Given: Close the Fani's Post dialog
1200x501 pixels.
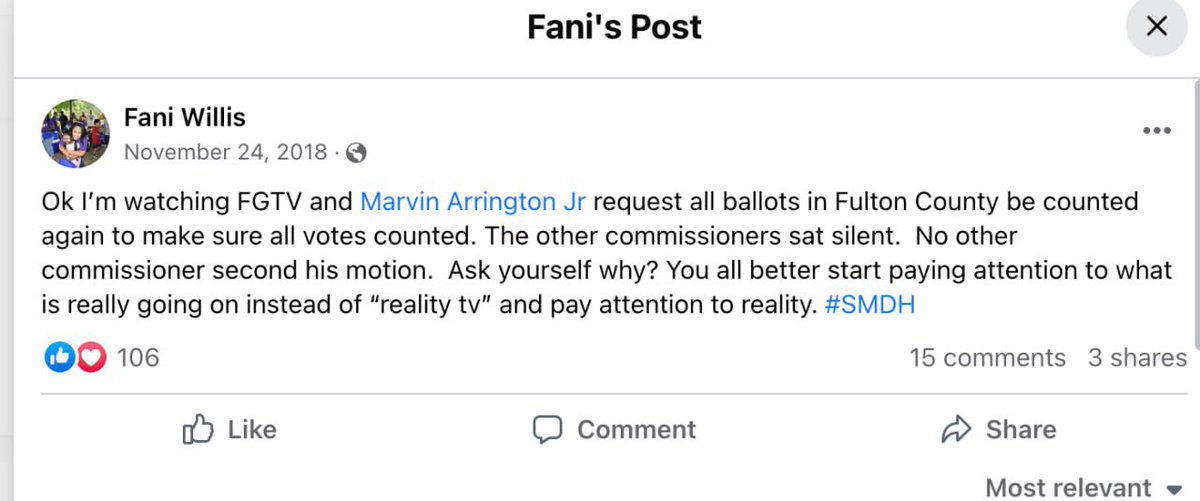Looking at the screenshot, I should [x=1157, y=27].
